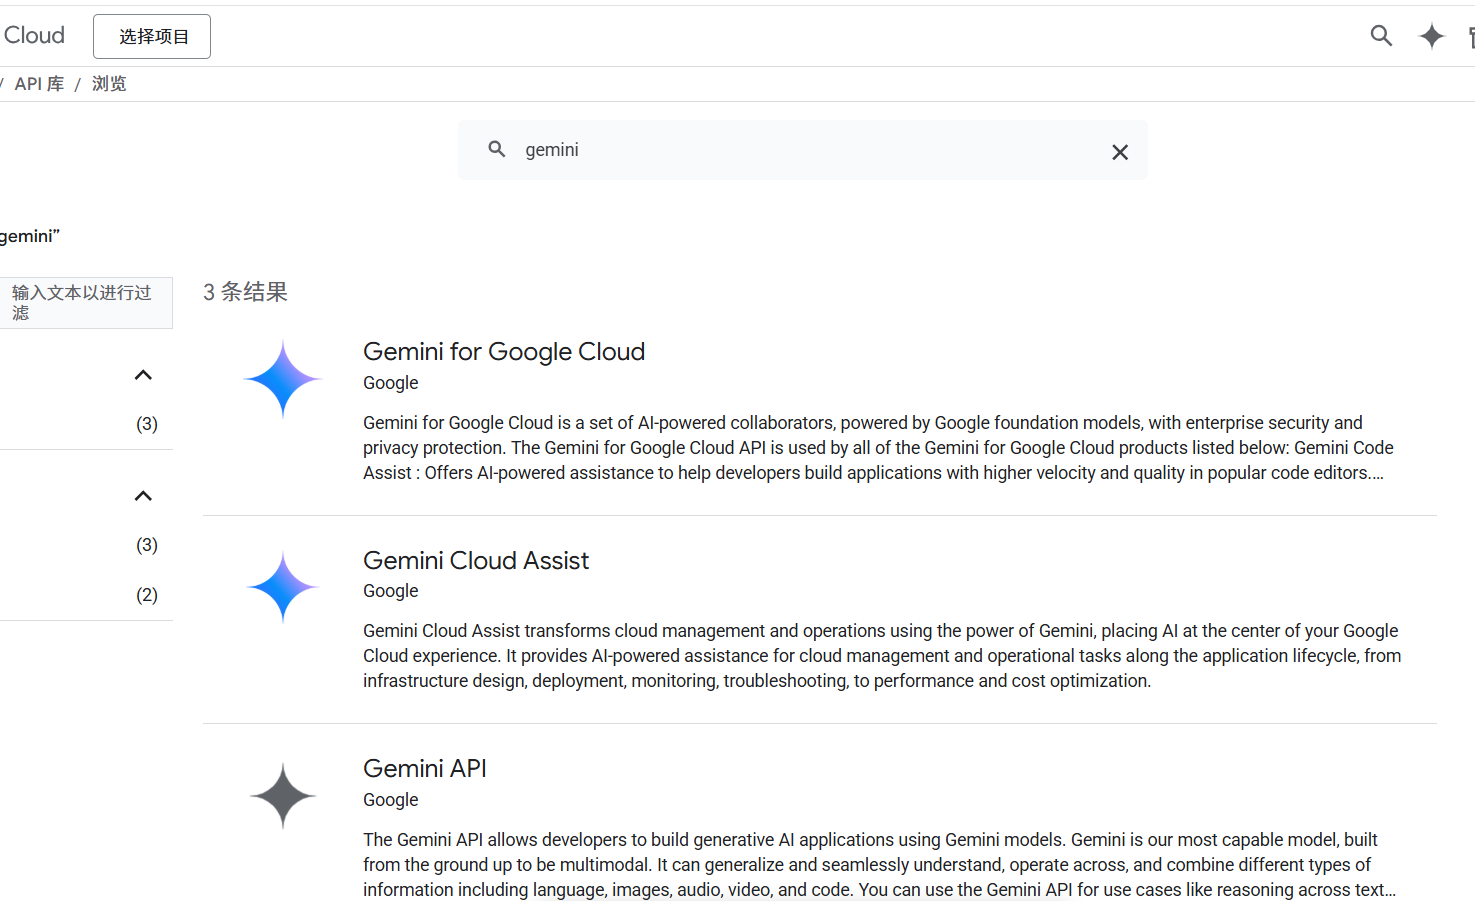The width and height of the screenshot is (1475, 901).
Task: Click the gray Gemini API sparkle logo
Action: (283, 796)
